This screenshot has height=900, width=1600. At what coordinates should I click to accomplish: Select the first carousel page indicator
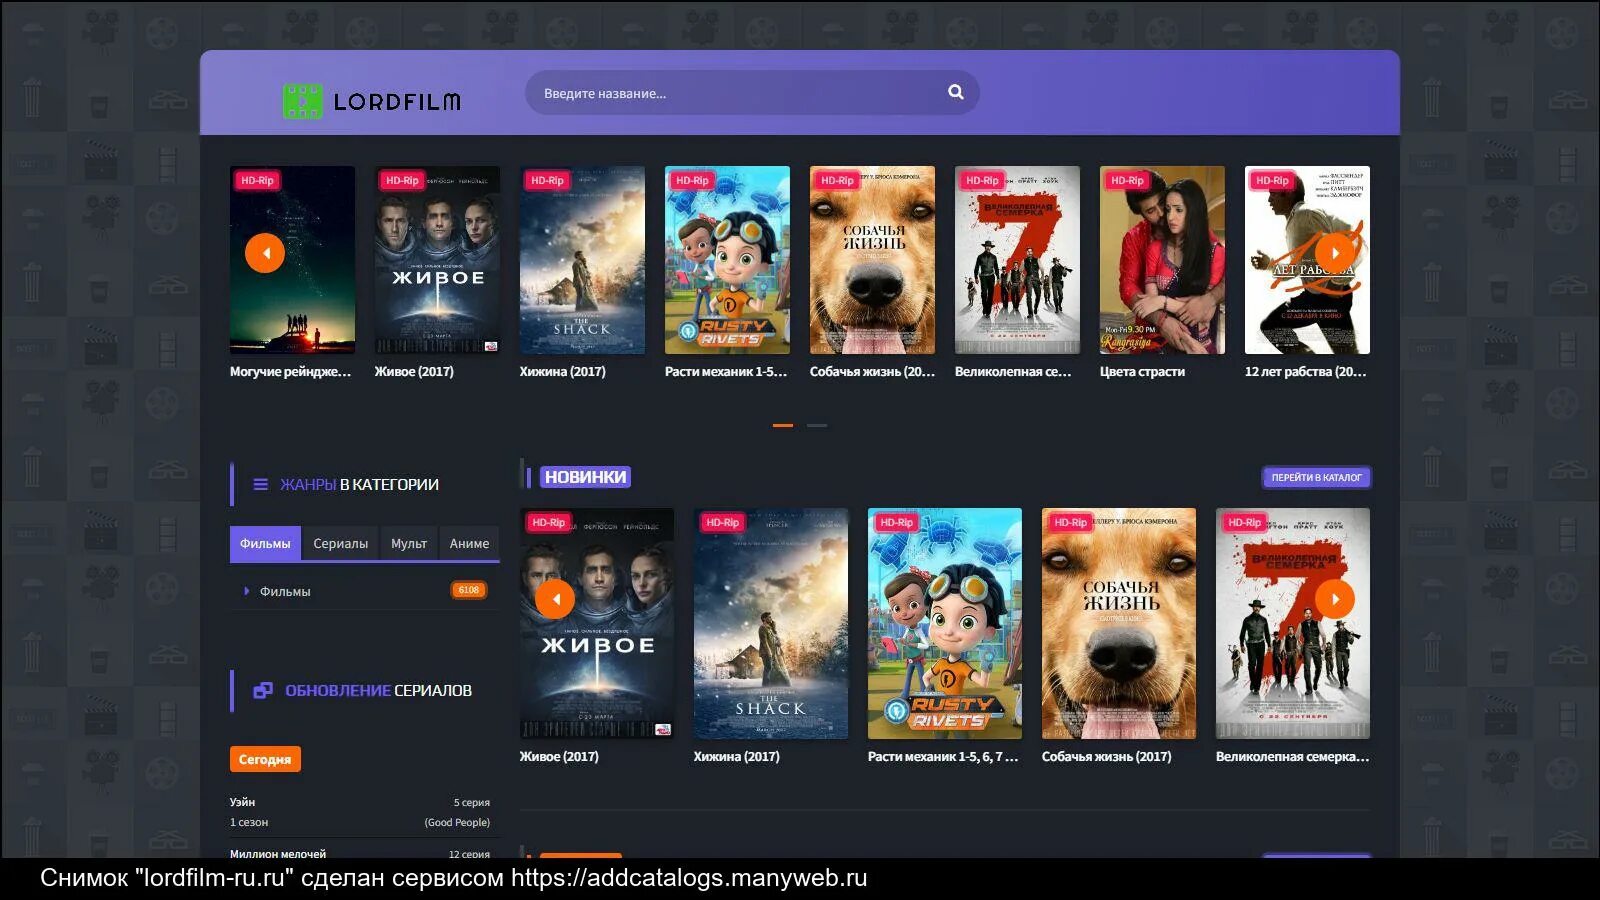tap(783, 425)
